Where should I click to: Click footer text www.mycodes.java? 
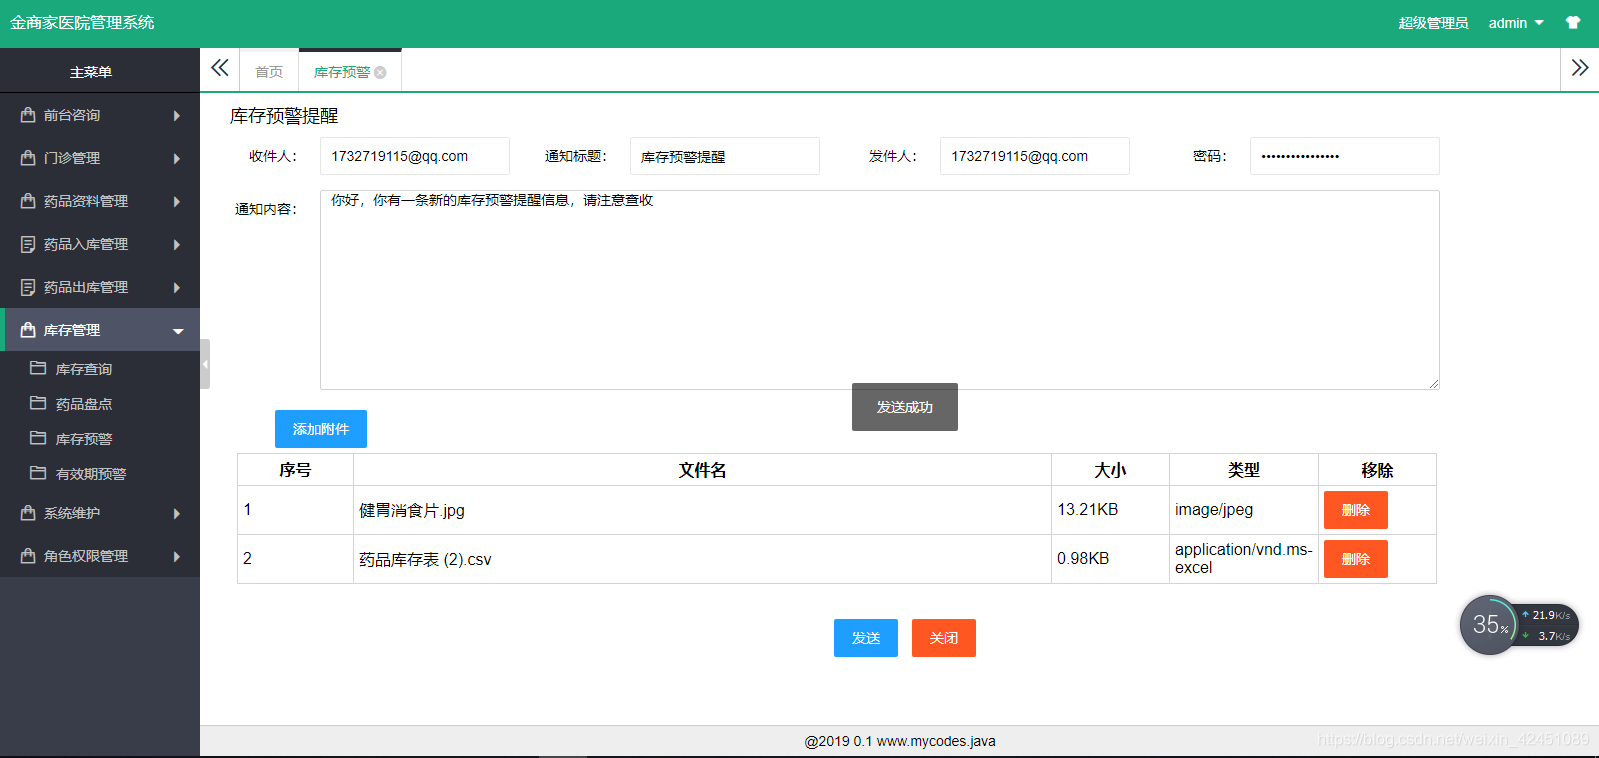point(936,741)
